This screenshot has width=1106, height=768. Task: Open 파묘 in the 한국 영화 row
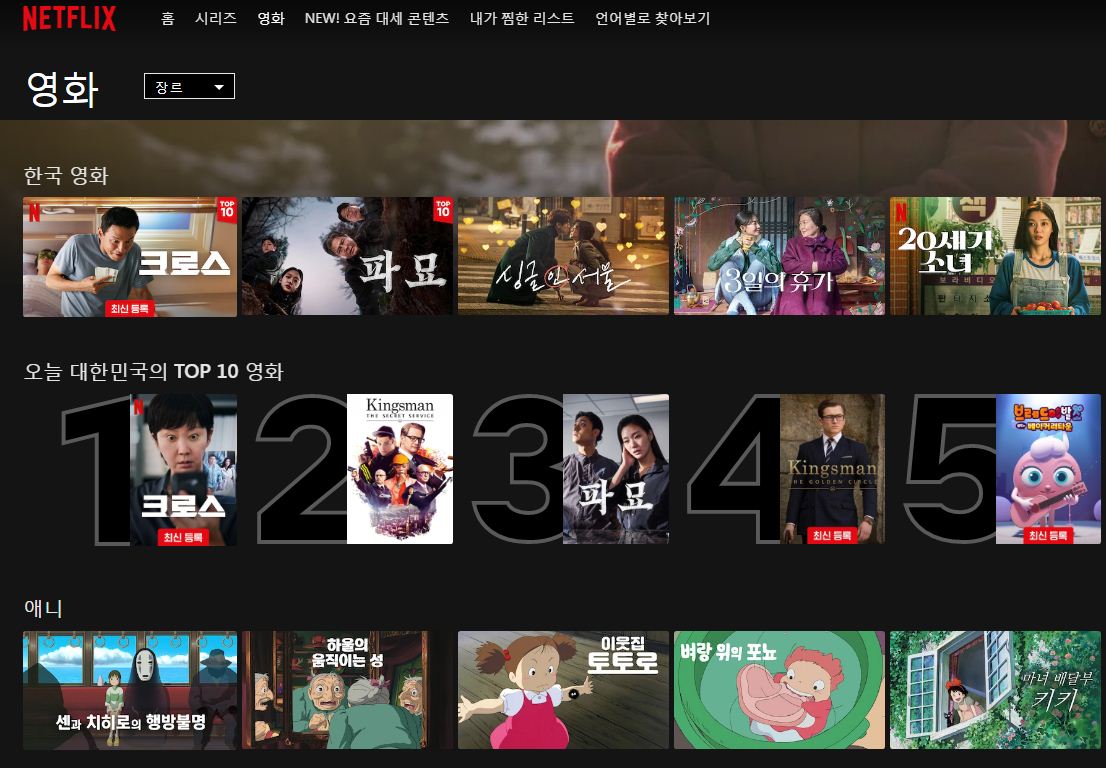click(x=347, y=256)
